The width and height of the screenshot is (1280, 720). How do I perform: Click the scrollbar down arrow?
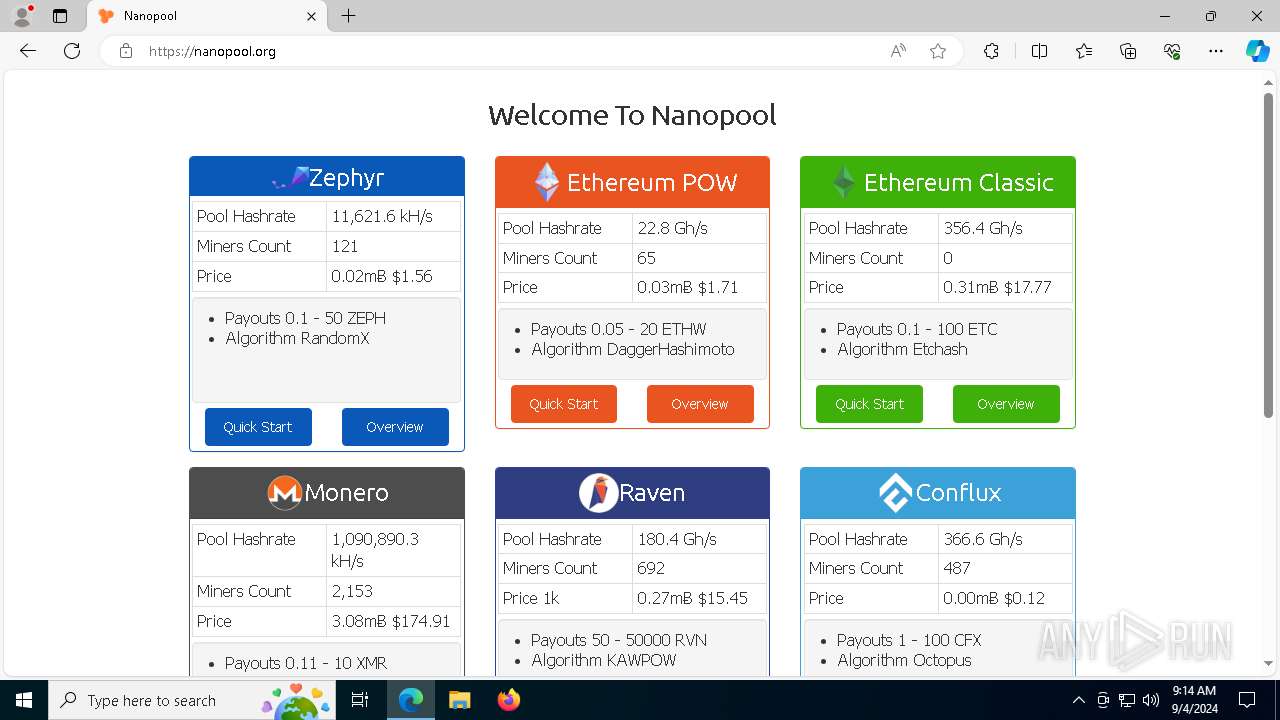(1268, 663)
